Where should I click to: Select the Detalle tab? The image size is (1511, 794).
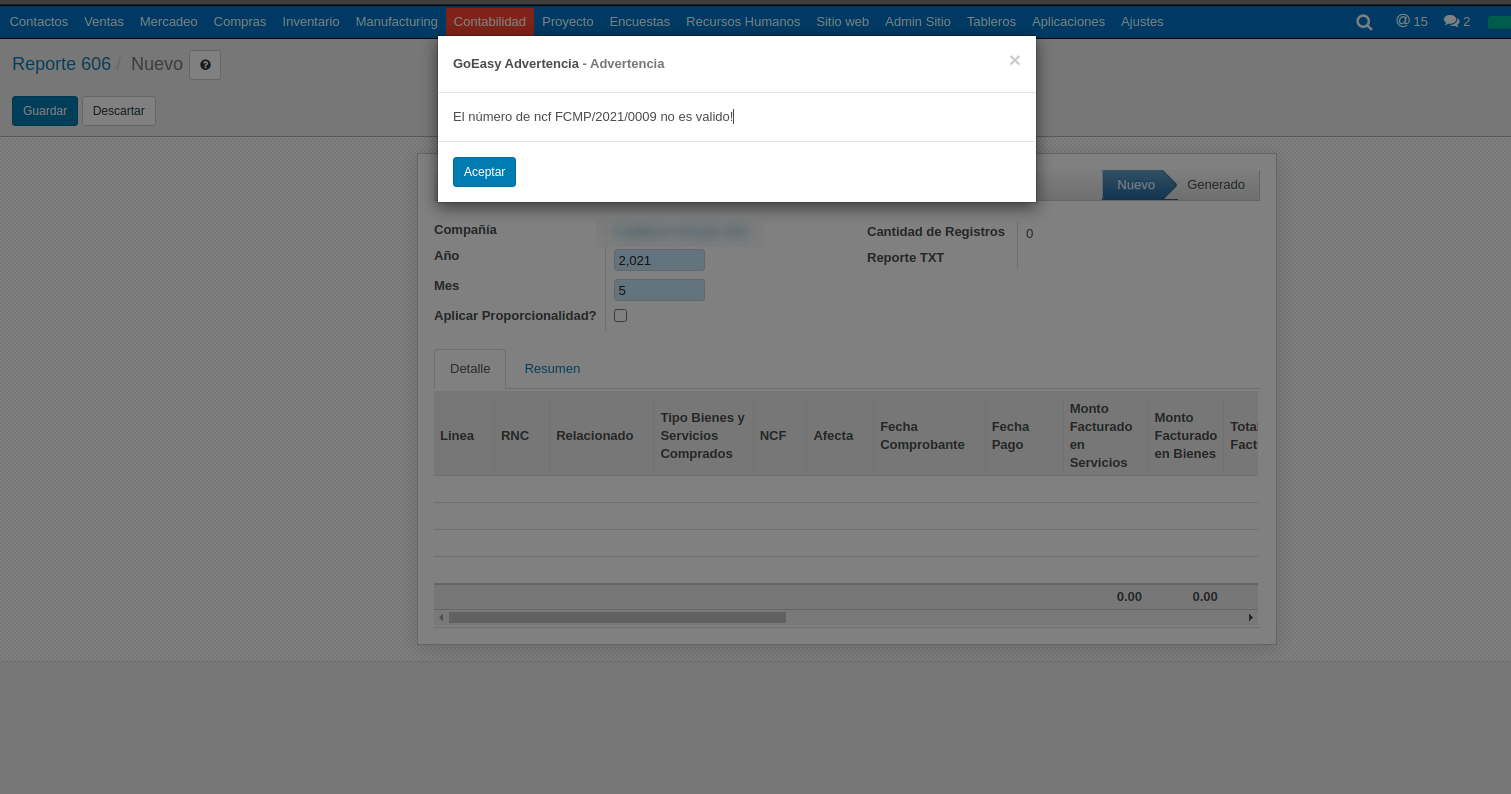click(x=470, y=369)
